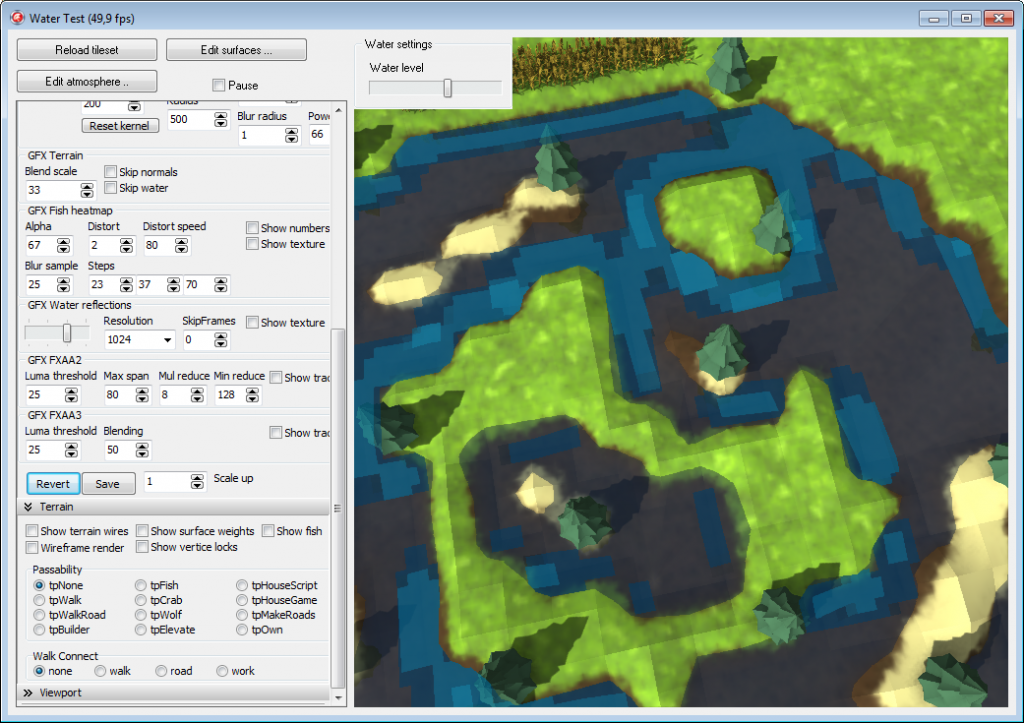The image size is (1024, 723).
Task: Choose tpBuilder passability
Action: point(39,630)
